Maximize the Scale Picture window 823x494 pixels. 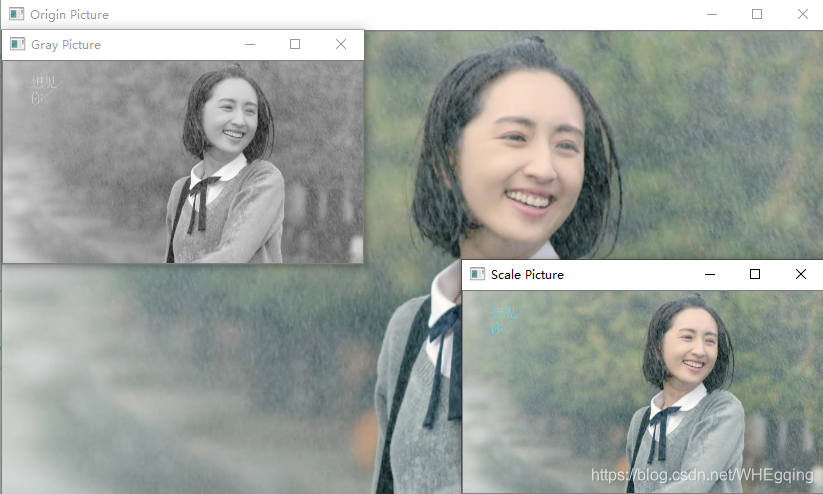click(x=755, y=274)
